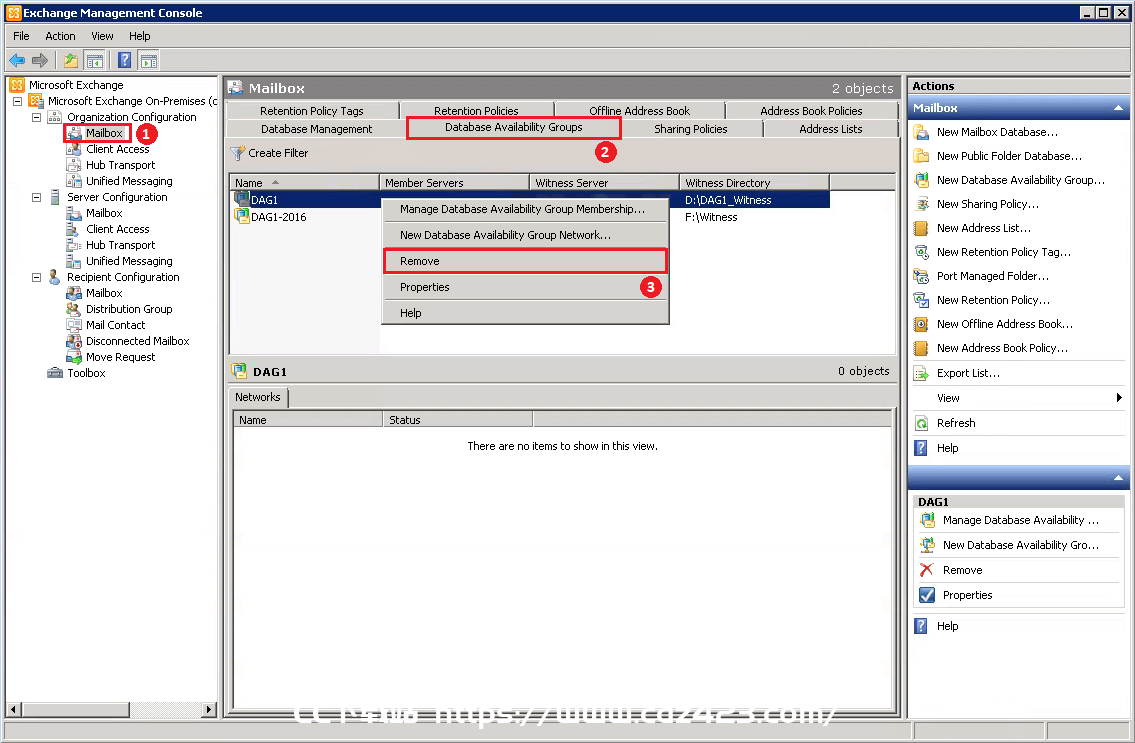Choose Remove from the context menu
The image size is (1135, 743).
(525, 261)
